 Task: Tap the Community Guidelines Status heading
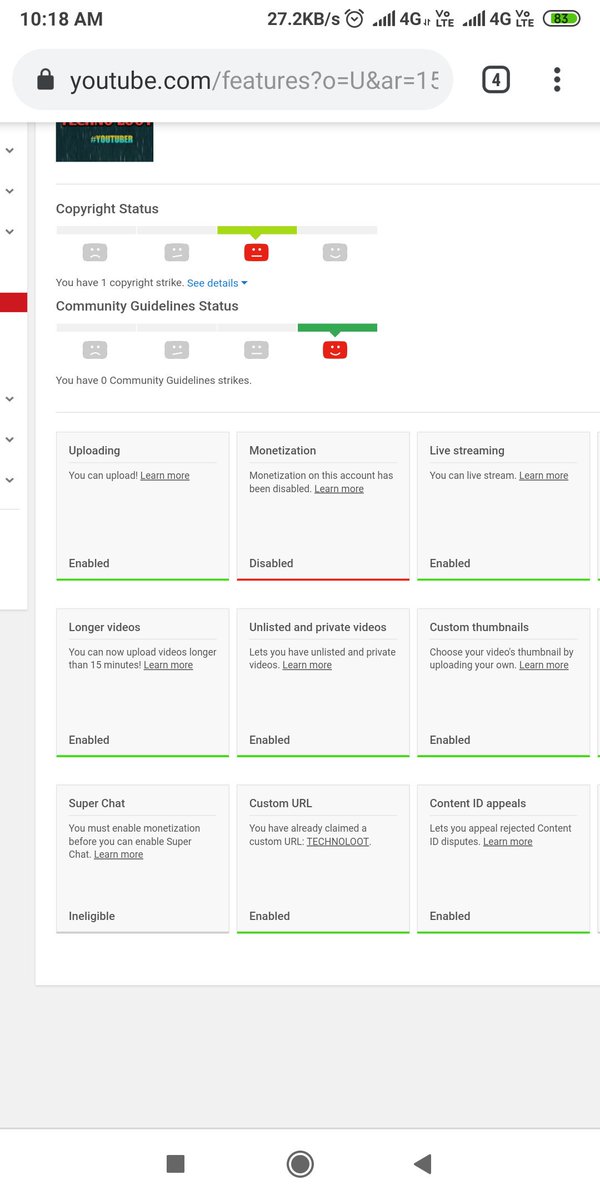click(x=147, y=306)
